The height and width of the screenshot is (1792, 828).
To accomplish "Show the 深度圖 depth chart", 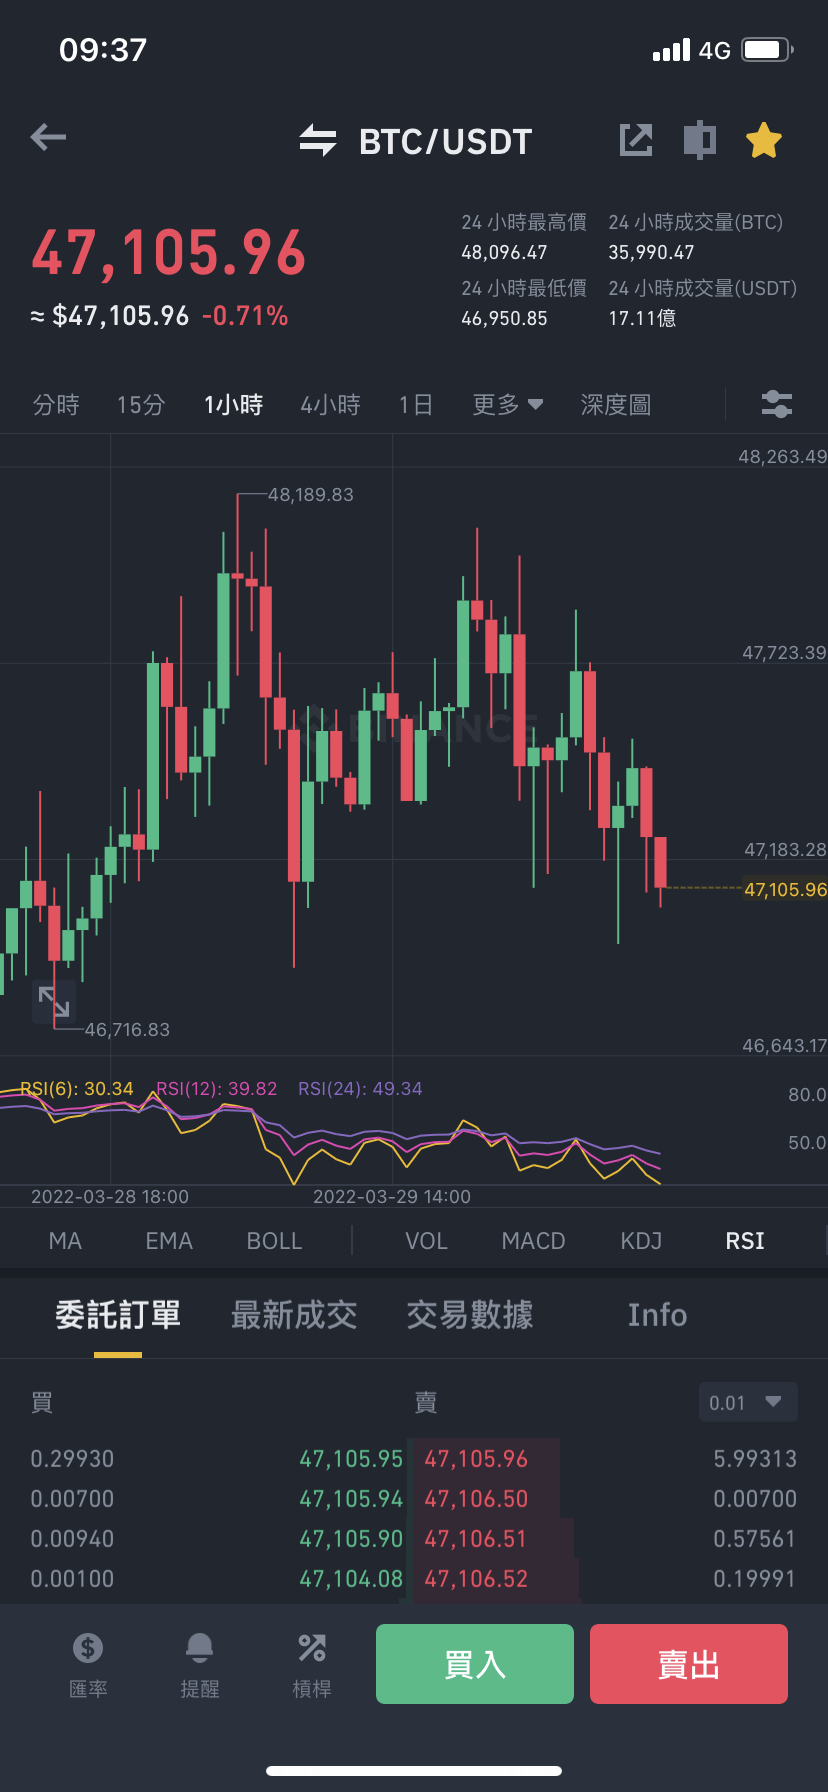I will pyautogui.click(x=616, y=405).
